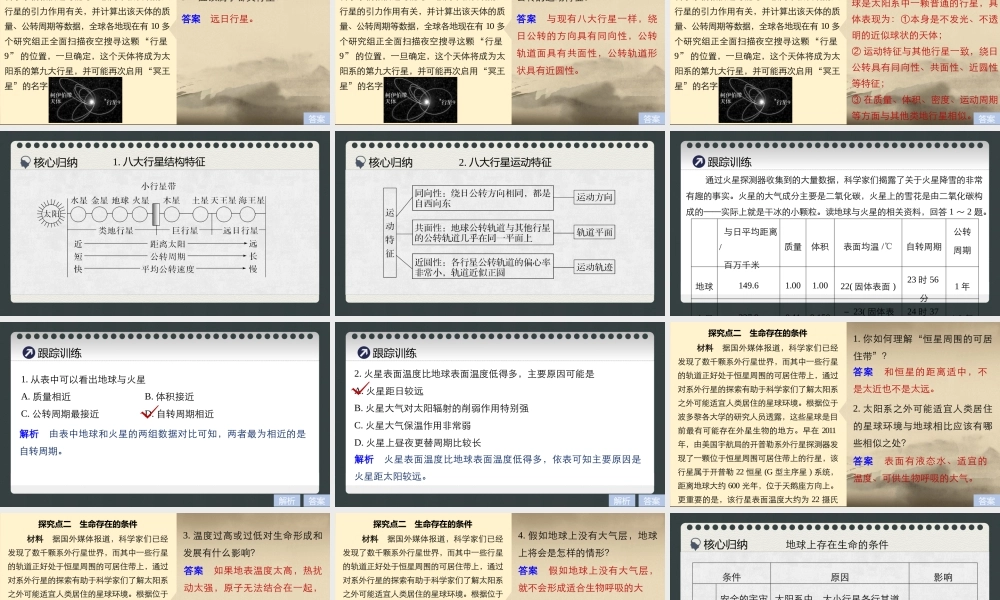Click the arrow icon on the 火星表面温度 question slide
The height and width of the screenshot is (600, 1000).
click(x=364, y=353)
